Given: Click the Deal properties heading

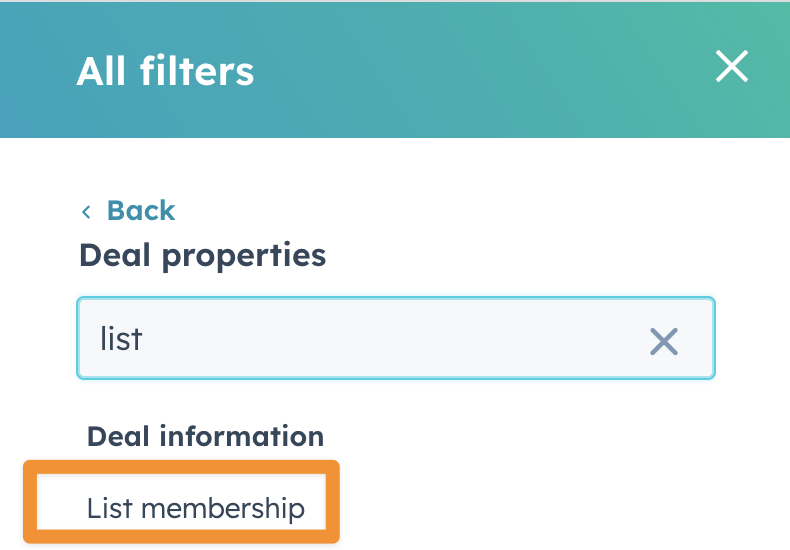Looking at the screenshot, I should pos(202,255).
